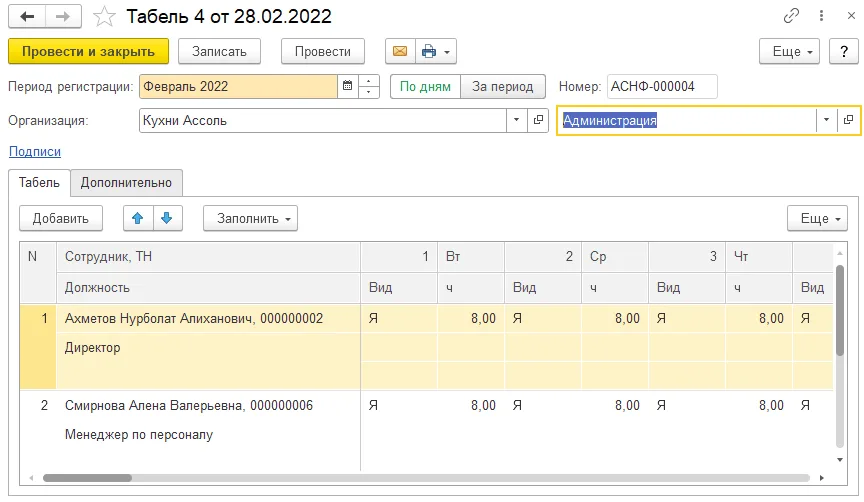
Task: Open the Подписи link
Action: 35,152
